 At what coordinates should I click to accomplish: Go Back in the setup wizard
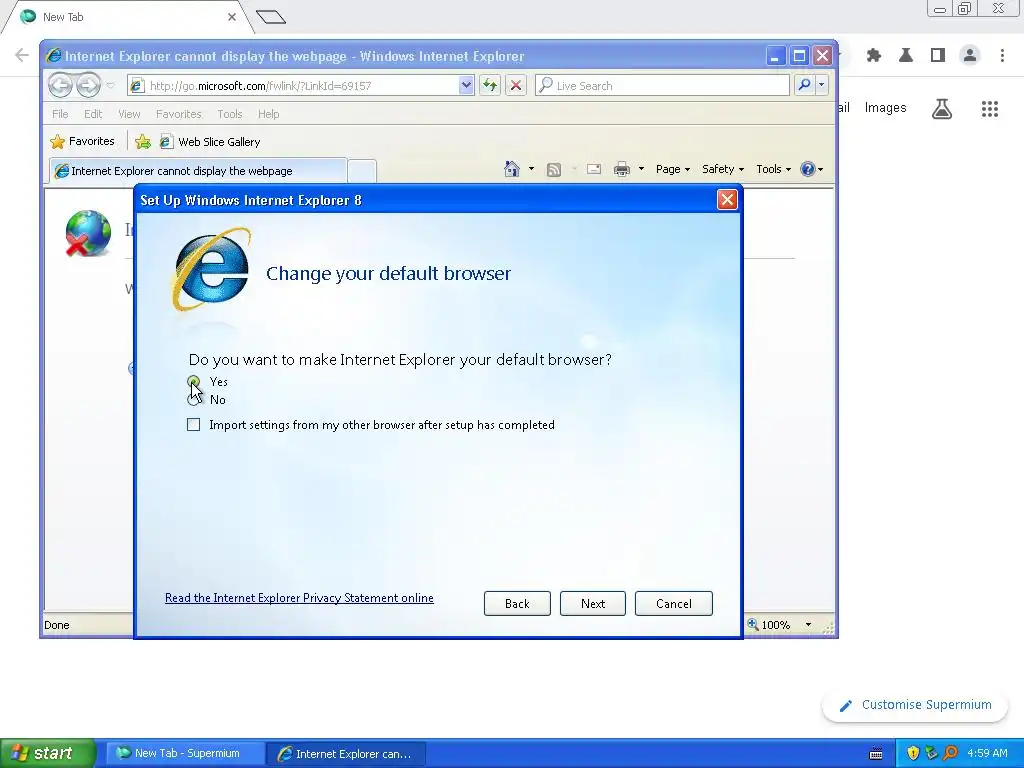(x=517, y=603)
